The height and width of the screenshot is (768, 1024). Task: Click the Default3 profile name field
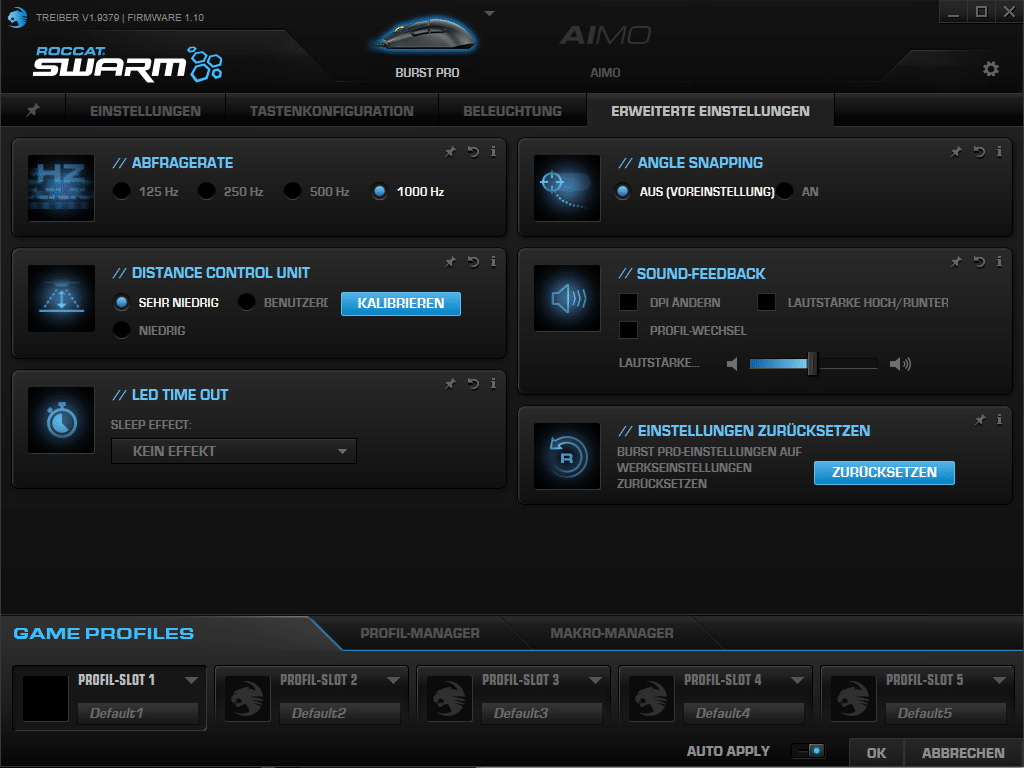(541, 713)
